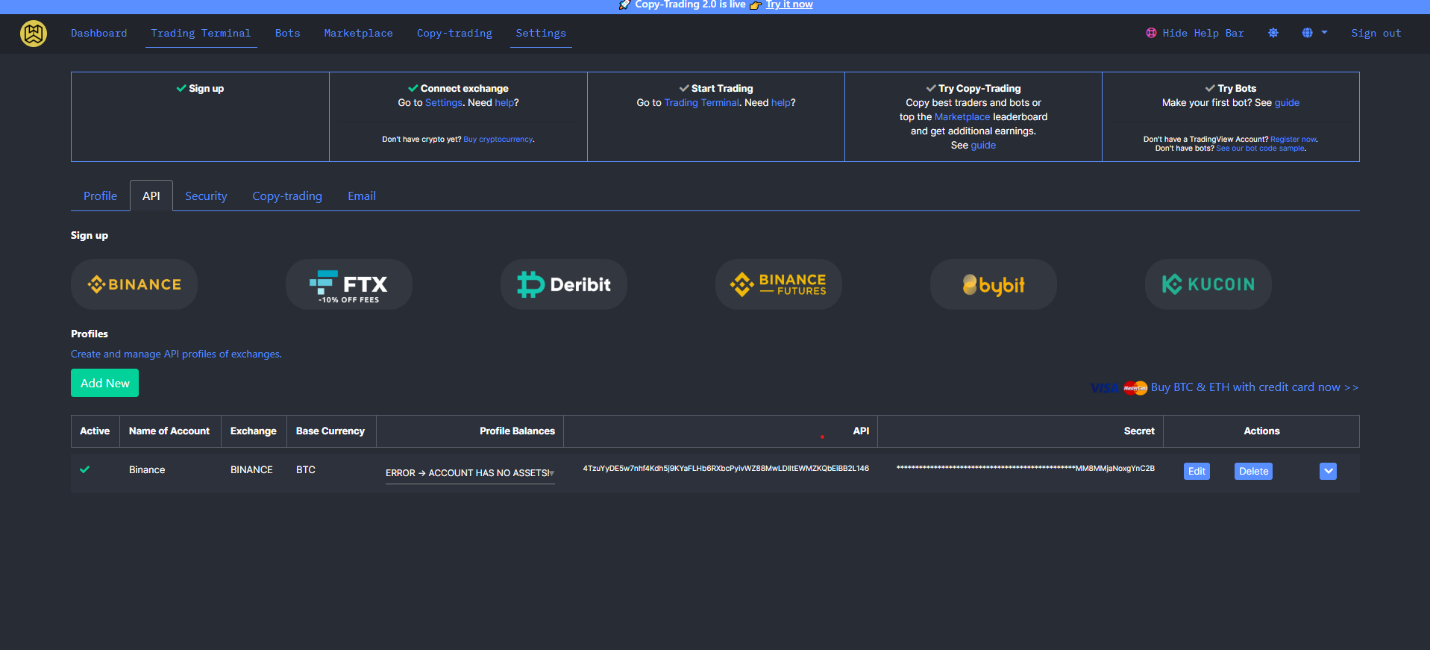1430x650 pixels.
Task: Click the BTC base currency cell
Action: [x=306, y=470]
